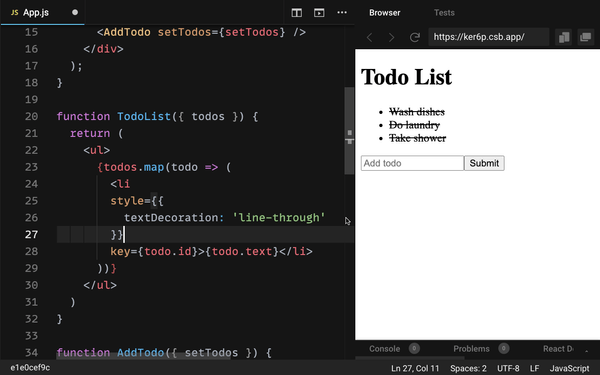Click the closing </ul> tag on line 30
The image size is (600, 375).
(100, 285)
